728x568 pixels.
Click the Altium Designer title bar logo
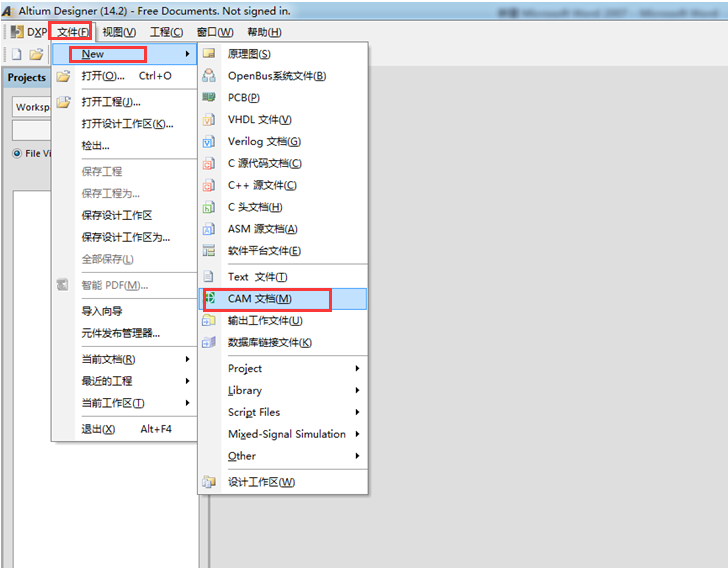click(7, 11)
